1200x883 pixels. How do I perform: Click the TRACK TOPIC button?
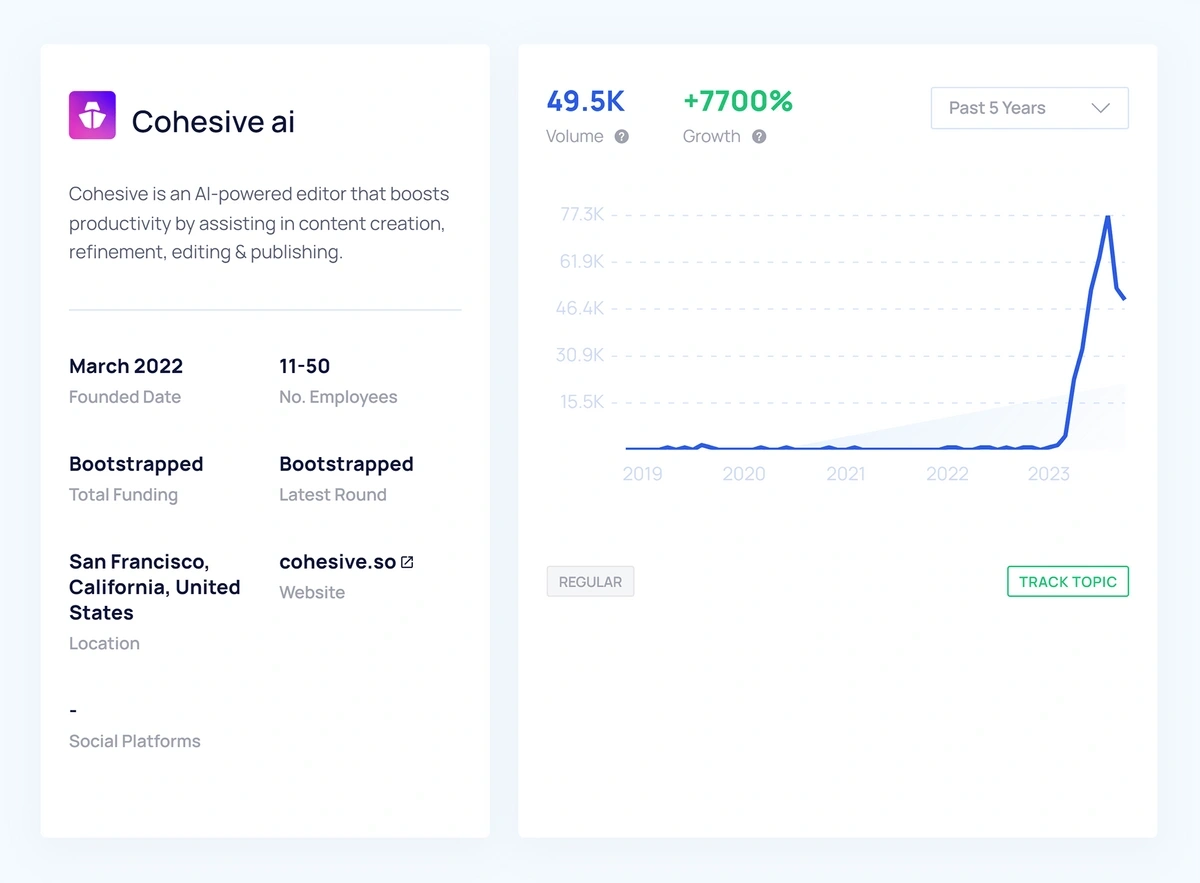pyautogui.click(x=1068, y=582)
